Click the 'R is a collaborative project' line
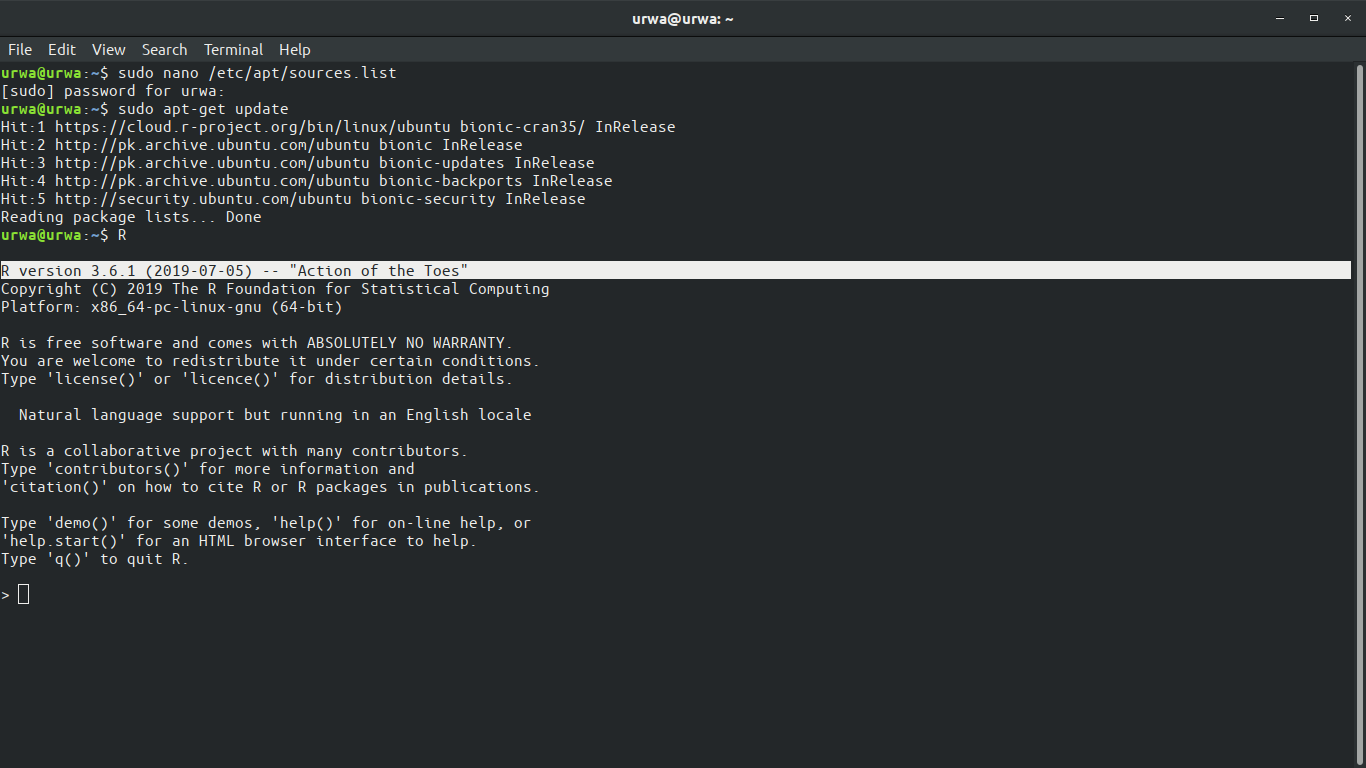Image resolution: width=1366 pixels, height=768 pixels. pyautogui.click(x=234, y=451)
